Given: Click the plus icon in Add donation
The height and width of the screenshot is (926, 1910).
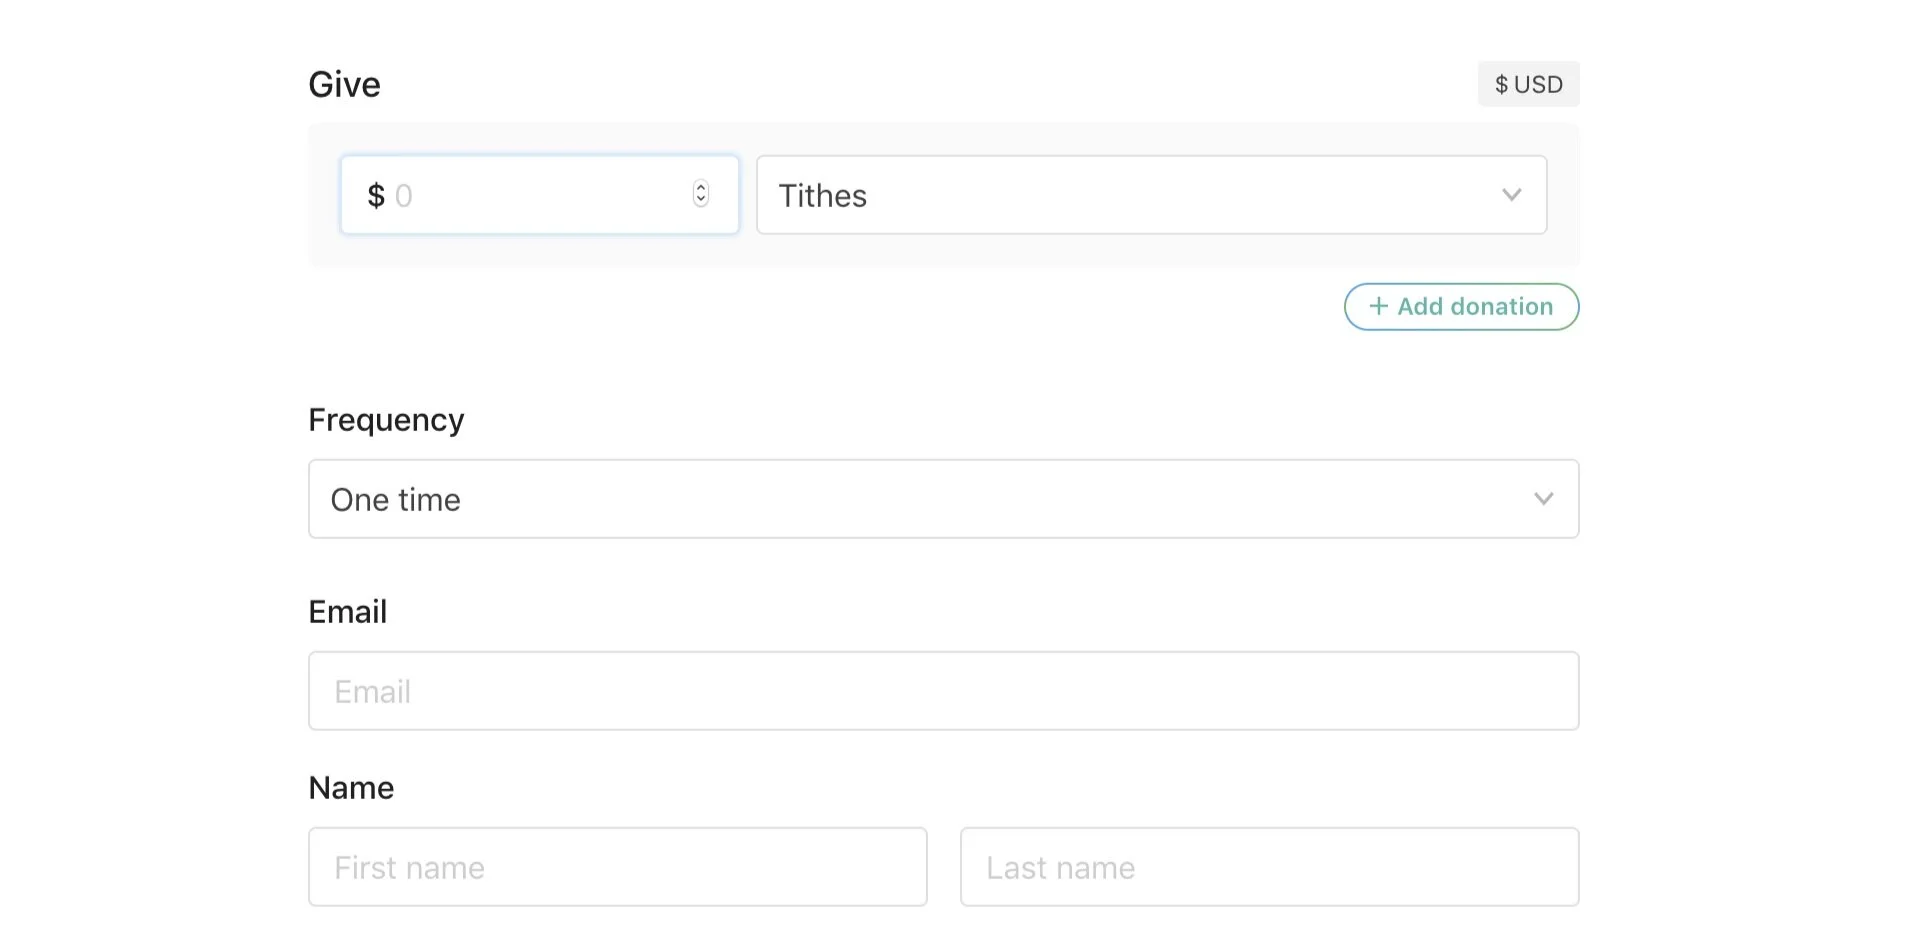Looking at the screenshot, I should (1378, 306).
